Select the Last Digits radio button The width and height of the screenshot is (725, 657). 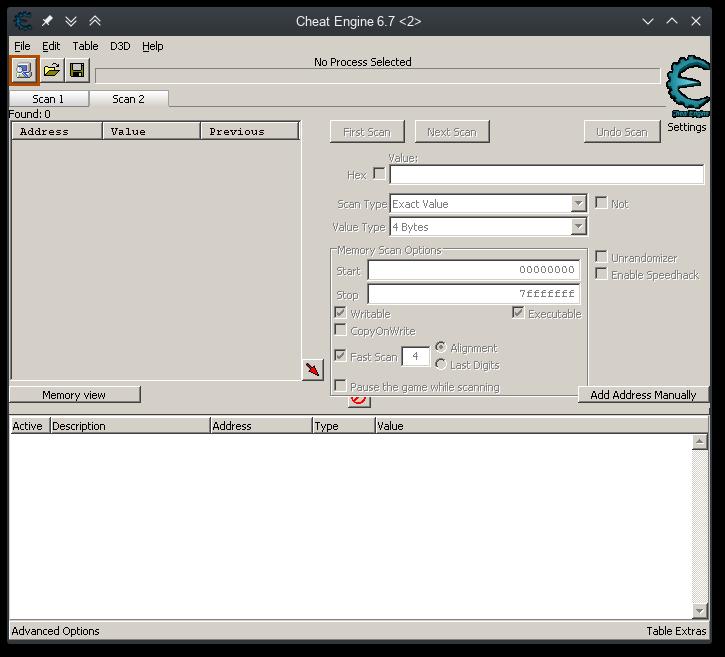(x=441, y=364)
